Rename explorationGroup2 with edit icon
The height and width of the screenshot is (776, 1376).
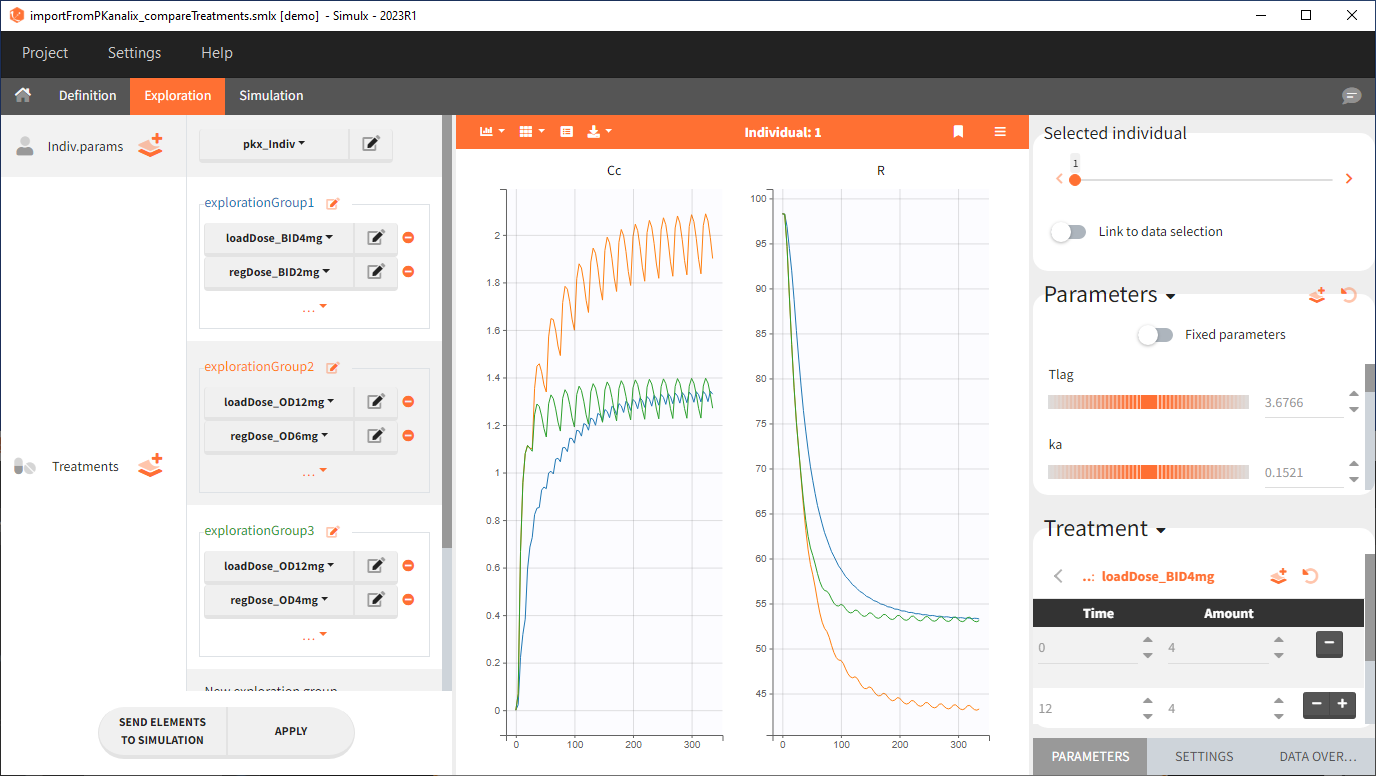pos(333,367)
